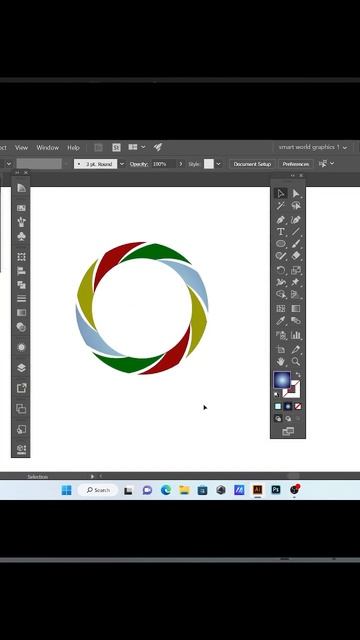The image size is (360, 640).
Task: Select the Pen tool
Action: pyautogui.click(x=281, y=220)
